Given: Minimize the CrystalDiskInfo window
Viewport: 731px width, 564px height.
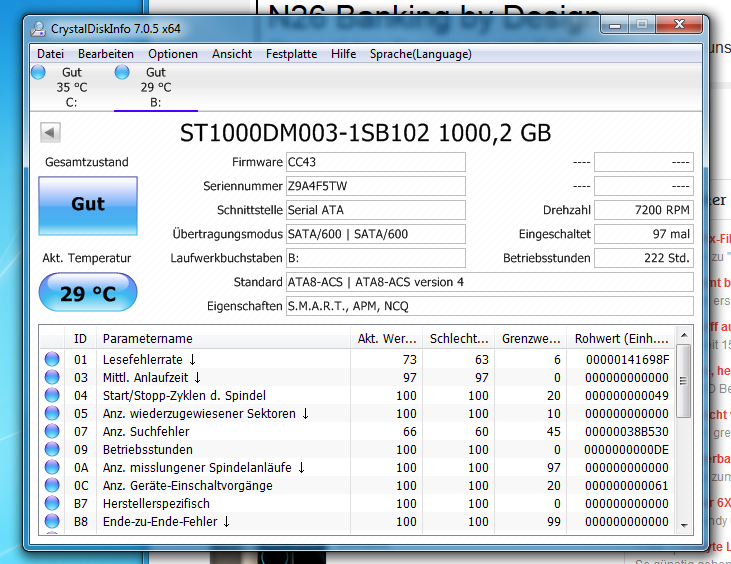Looking at the screenshot, I should coord(615,25).
